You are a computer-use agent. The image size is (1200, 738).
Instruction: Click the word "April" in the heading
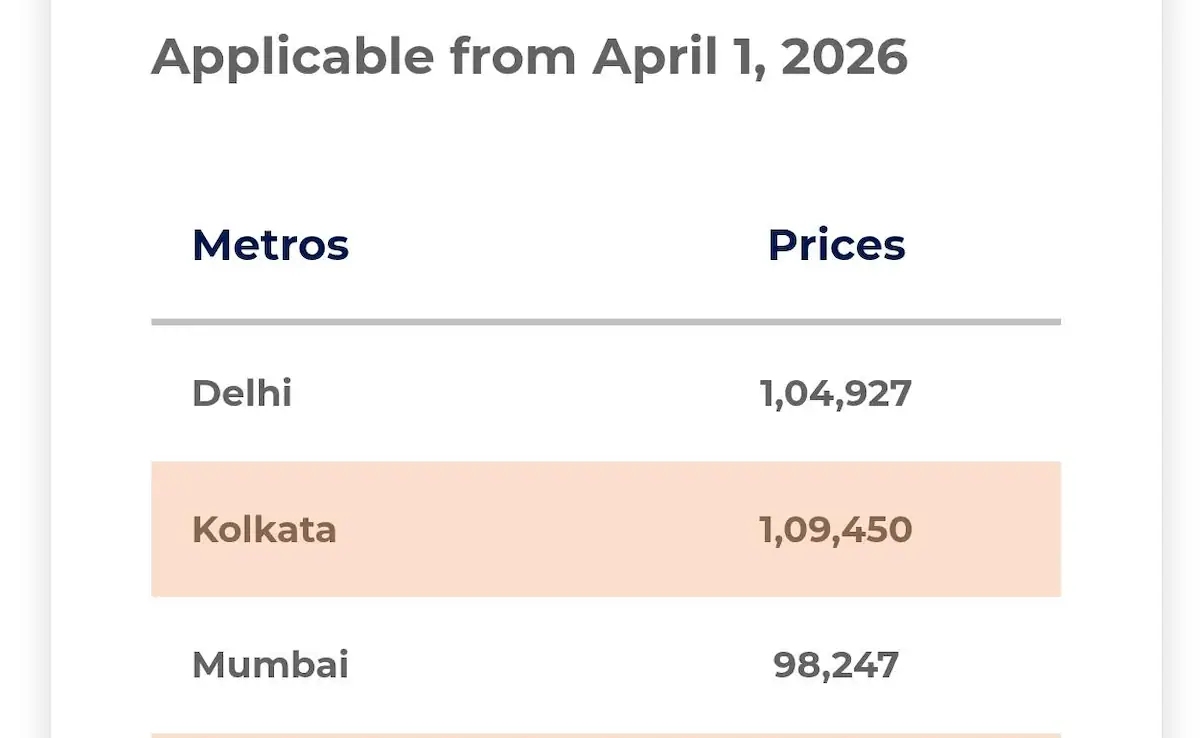tap(654, 57)
